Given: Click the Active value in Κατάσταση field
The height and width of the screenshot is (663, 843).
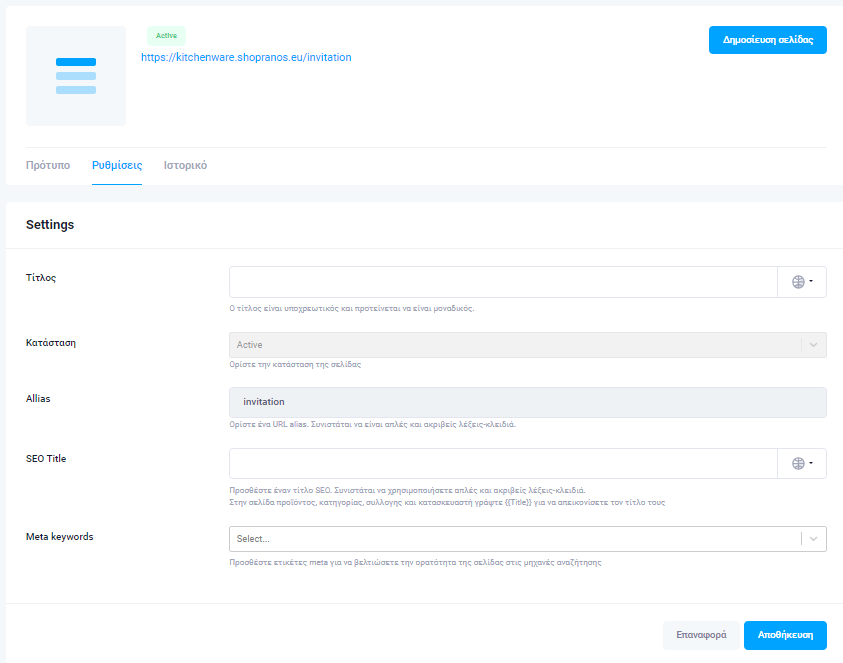Looking at the screenshot, I should [x=250, y=345].
